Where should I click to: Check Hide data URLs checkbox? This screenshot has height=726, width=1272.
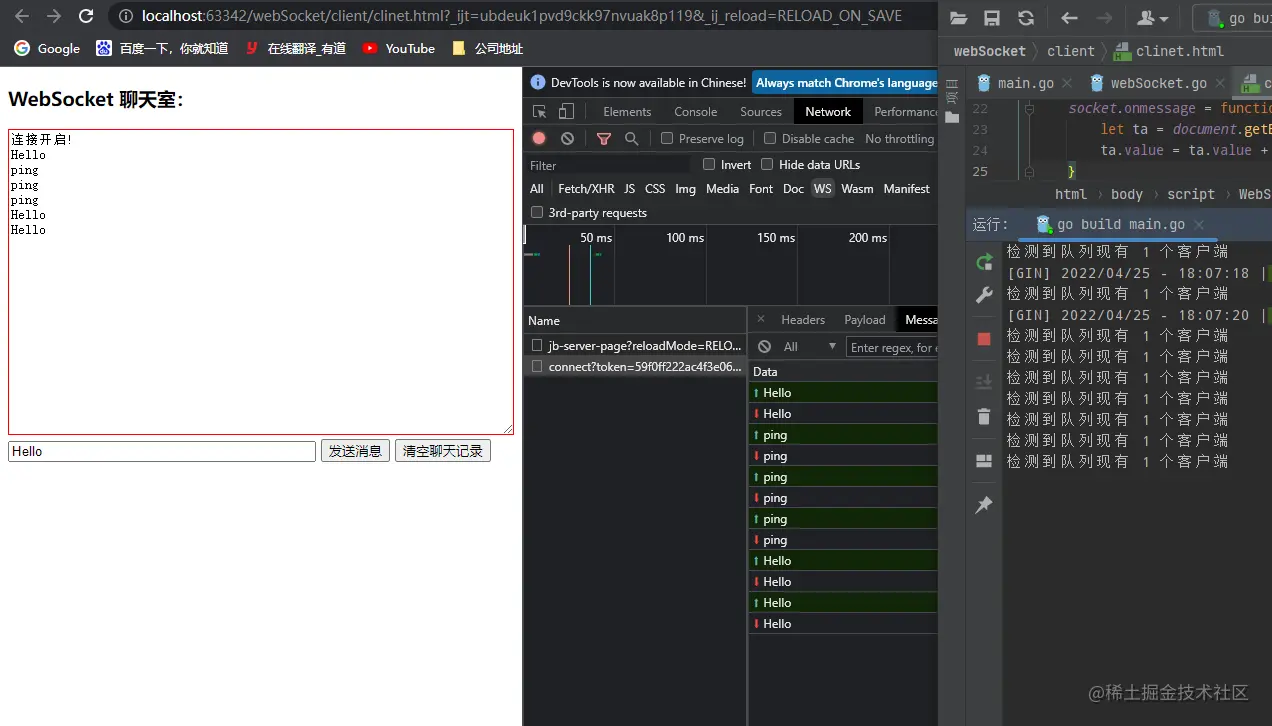[x=767, y=165]
